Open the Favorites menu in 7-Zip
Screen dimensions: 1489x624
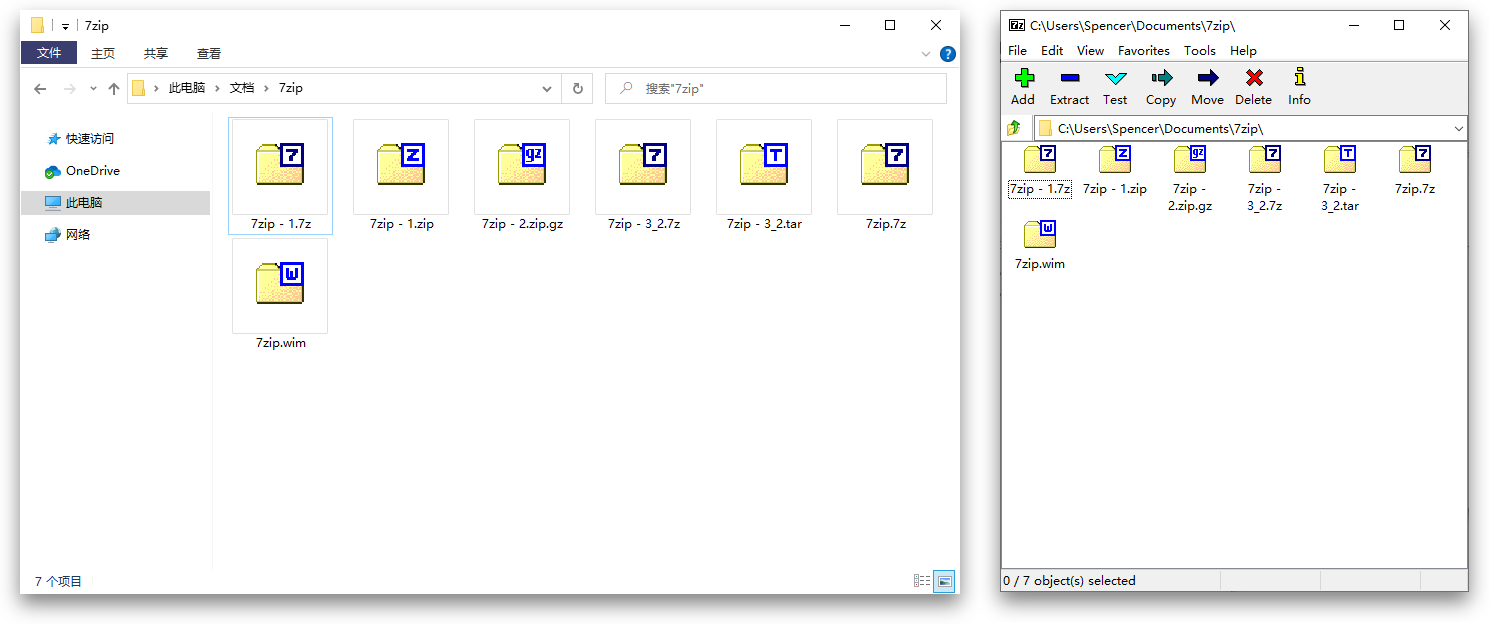[x=1144, y=51]
